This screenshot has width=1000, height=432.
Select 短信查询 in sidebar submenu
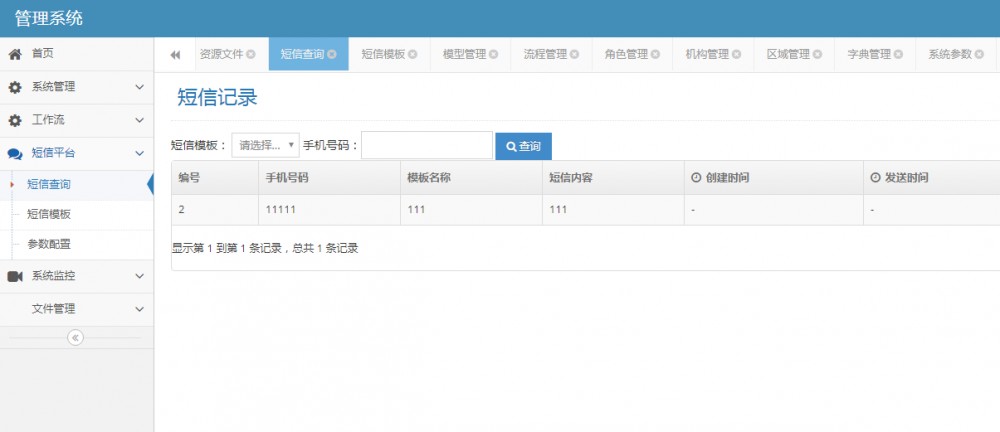tap(48, 184)
